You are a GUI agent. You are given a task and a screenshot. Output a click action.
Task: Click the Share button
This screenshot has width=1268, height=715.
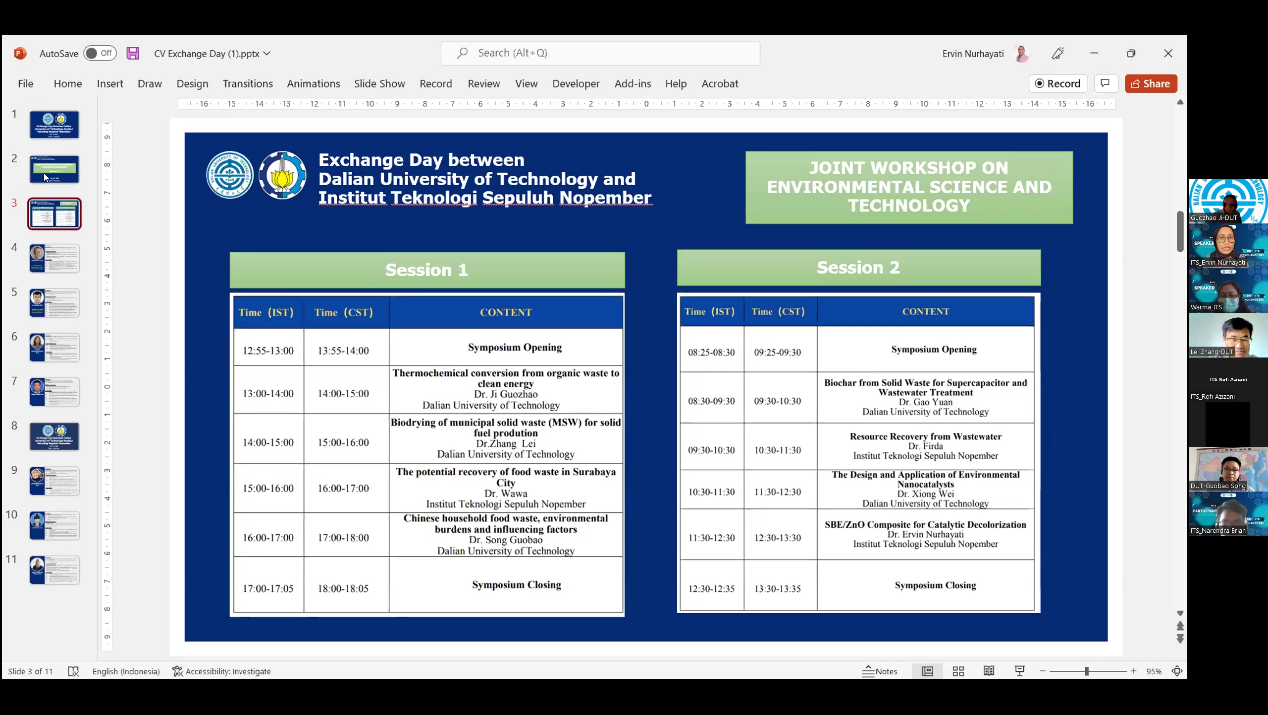tap(1150, 84)
